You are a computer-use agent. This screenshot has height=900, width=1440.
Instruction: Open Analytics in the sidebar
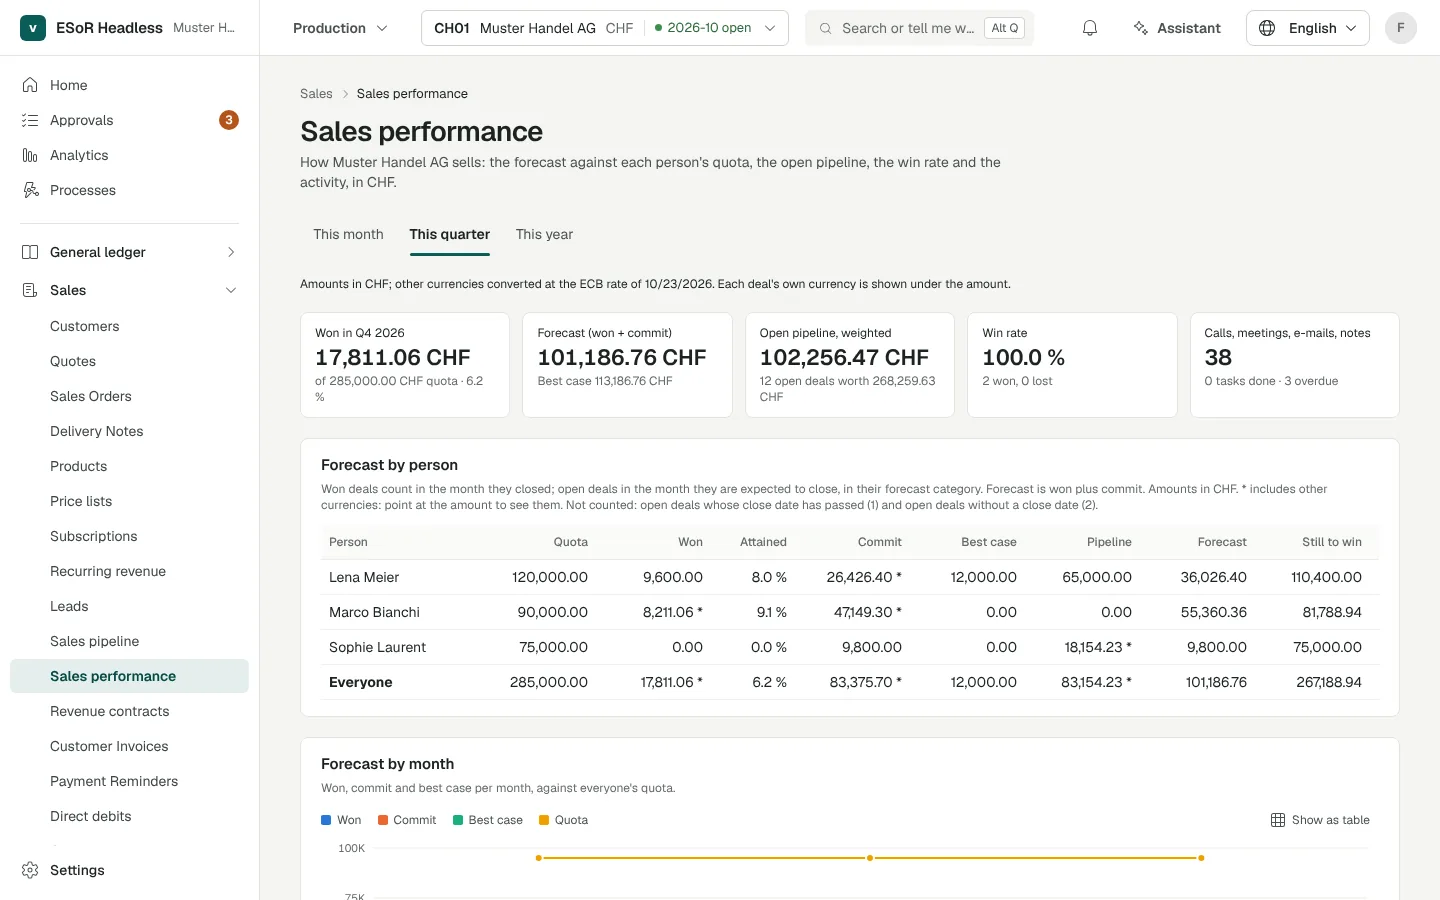[x=129, y=155]
